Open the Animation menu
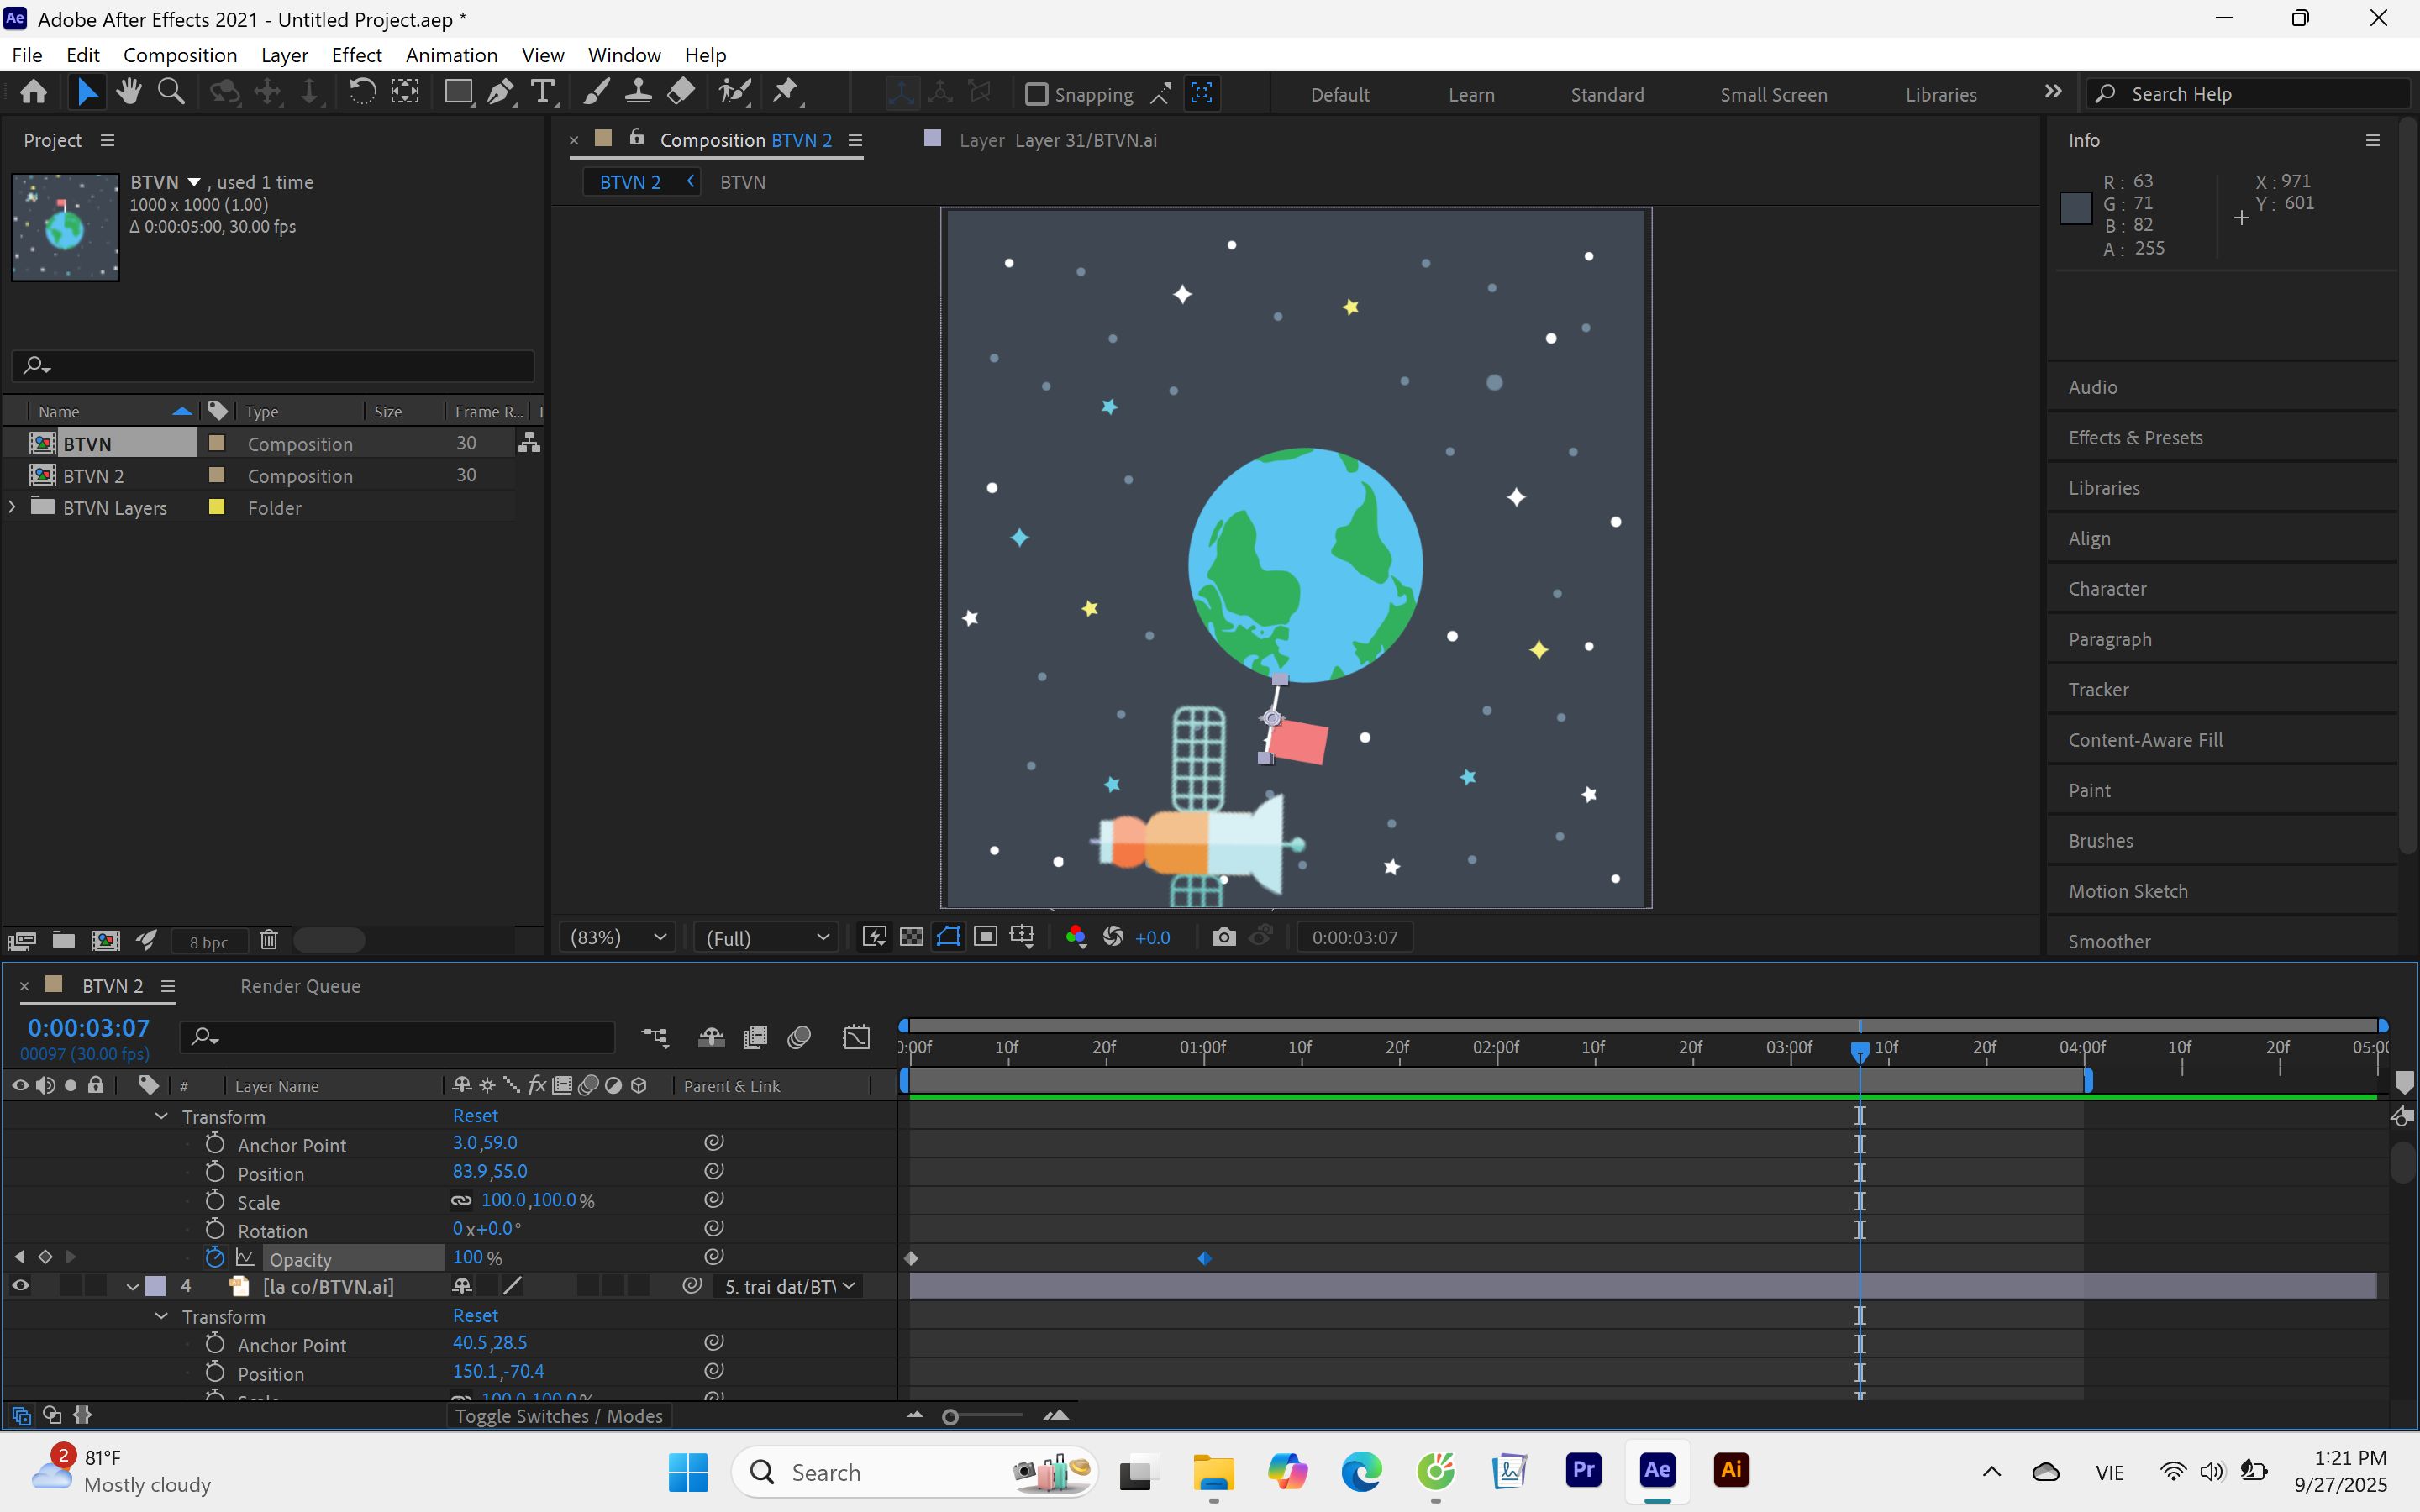This screenshot has height=1512, width=2420. (451, 55)
